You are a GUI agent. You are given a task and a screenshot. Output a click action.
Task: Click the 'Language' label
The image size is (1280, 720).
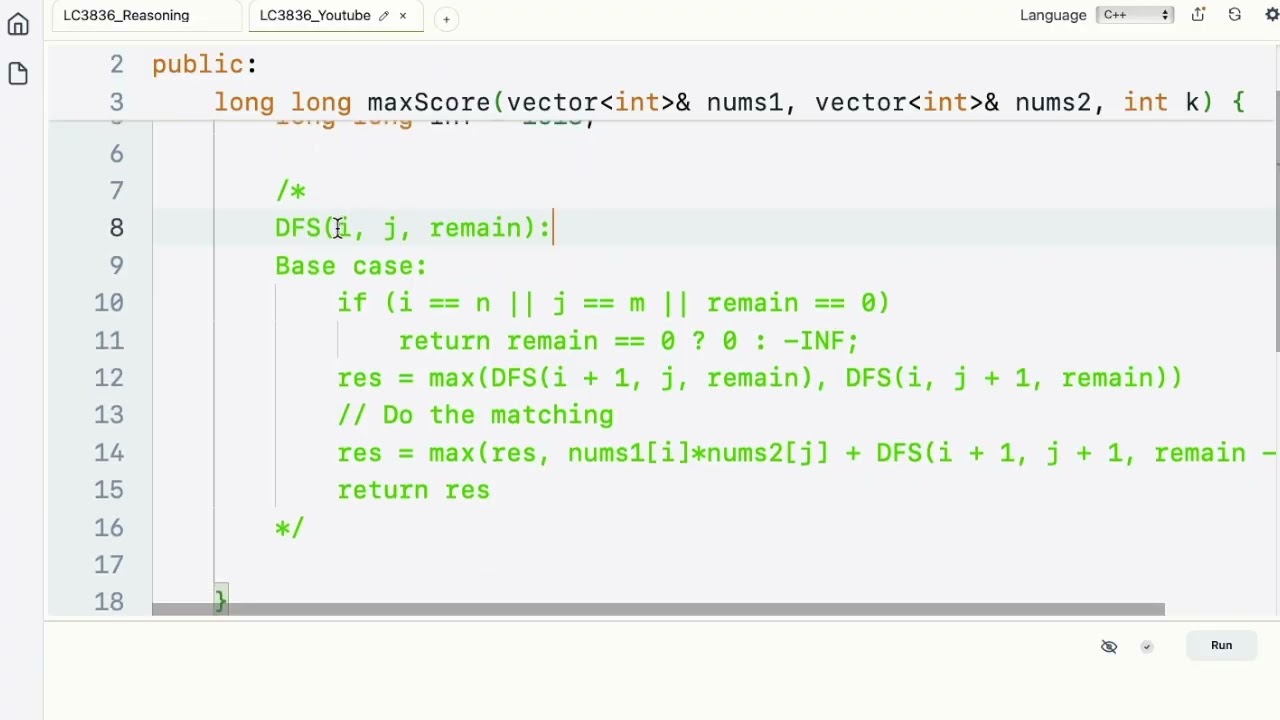pyautogui.click(x=1053, y=15)
